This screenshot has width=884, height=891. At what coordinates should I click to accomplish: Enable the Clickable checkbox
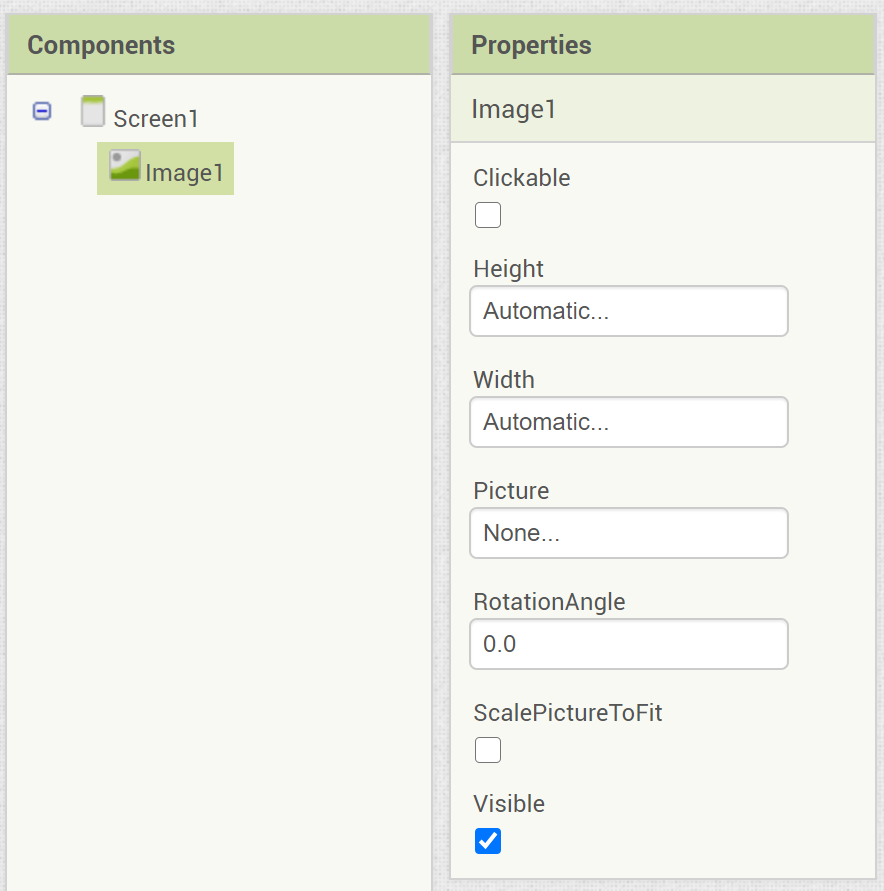click(488, 215)
